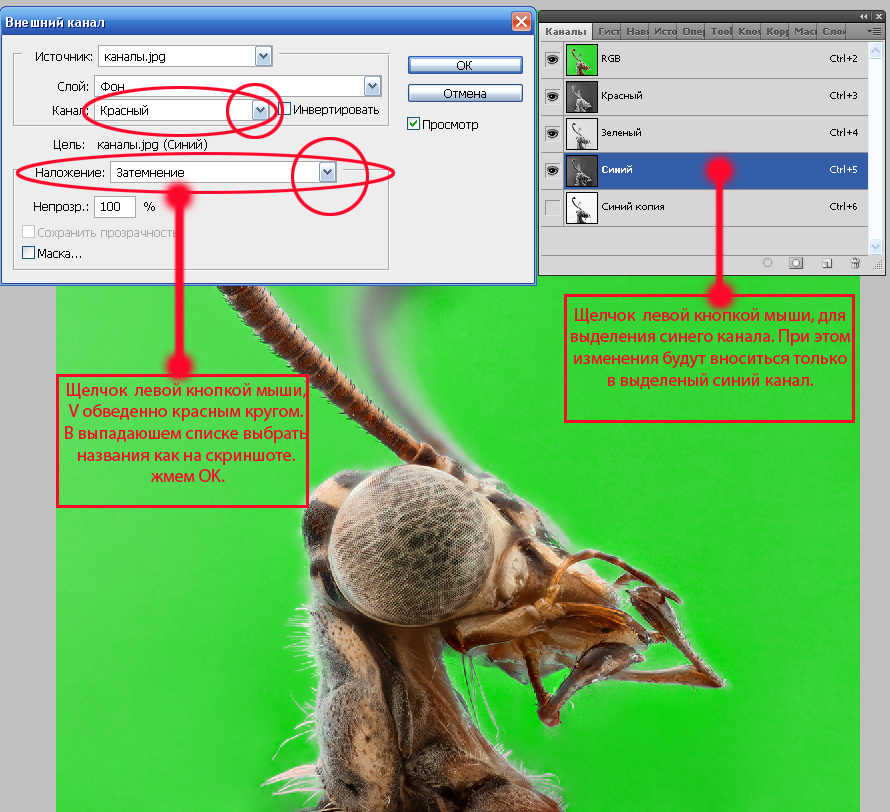Screen dimensions: 890x812
Task: Close the Apply Image dialog via X
Action: [520, 21]
